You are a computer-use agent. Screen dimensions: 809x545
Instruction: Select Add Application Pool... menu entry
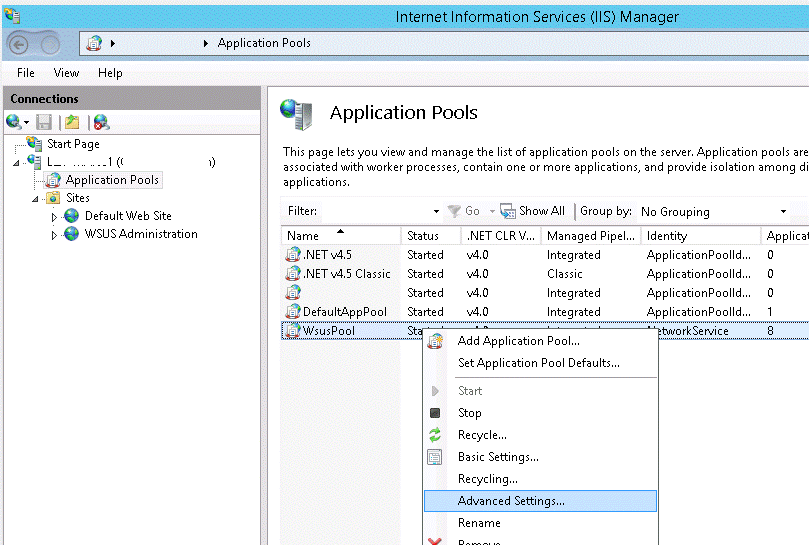click(x=540, y=341)
